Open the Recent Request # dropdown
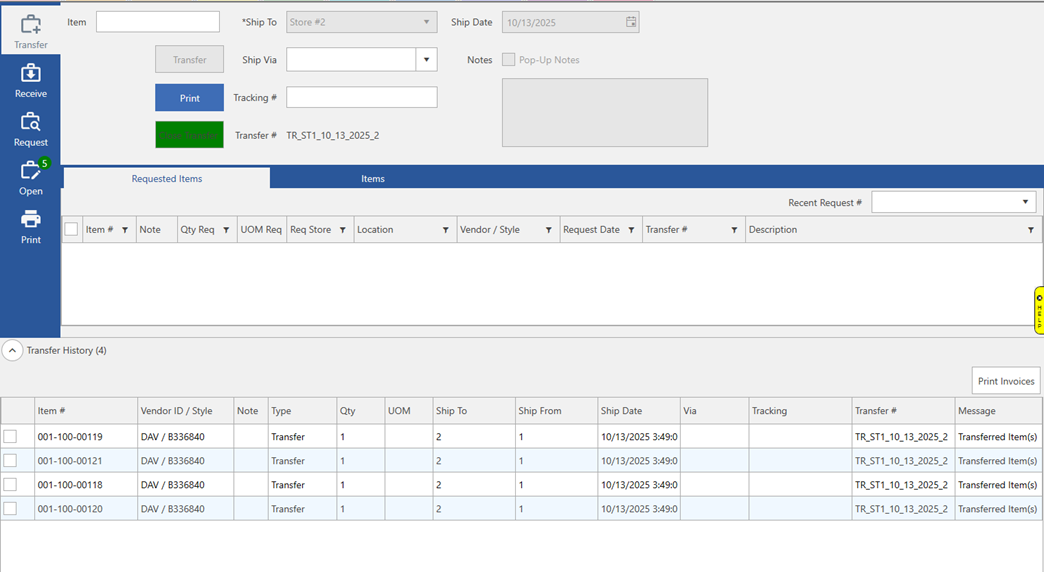This screenshot has width=1044, height=572. [x=1025, y=203]
